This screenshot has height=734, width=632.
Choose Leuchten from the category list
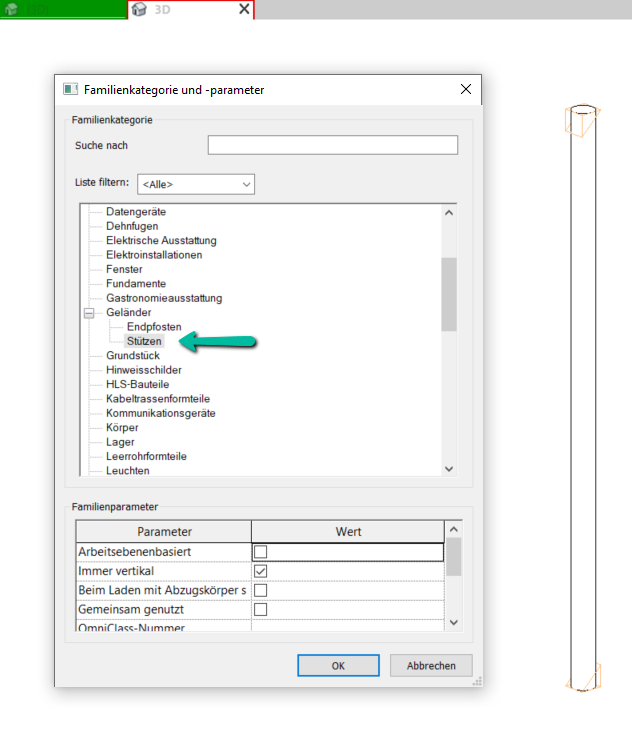(x=127, y=470)
